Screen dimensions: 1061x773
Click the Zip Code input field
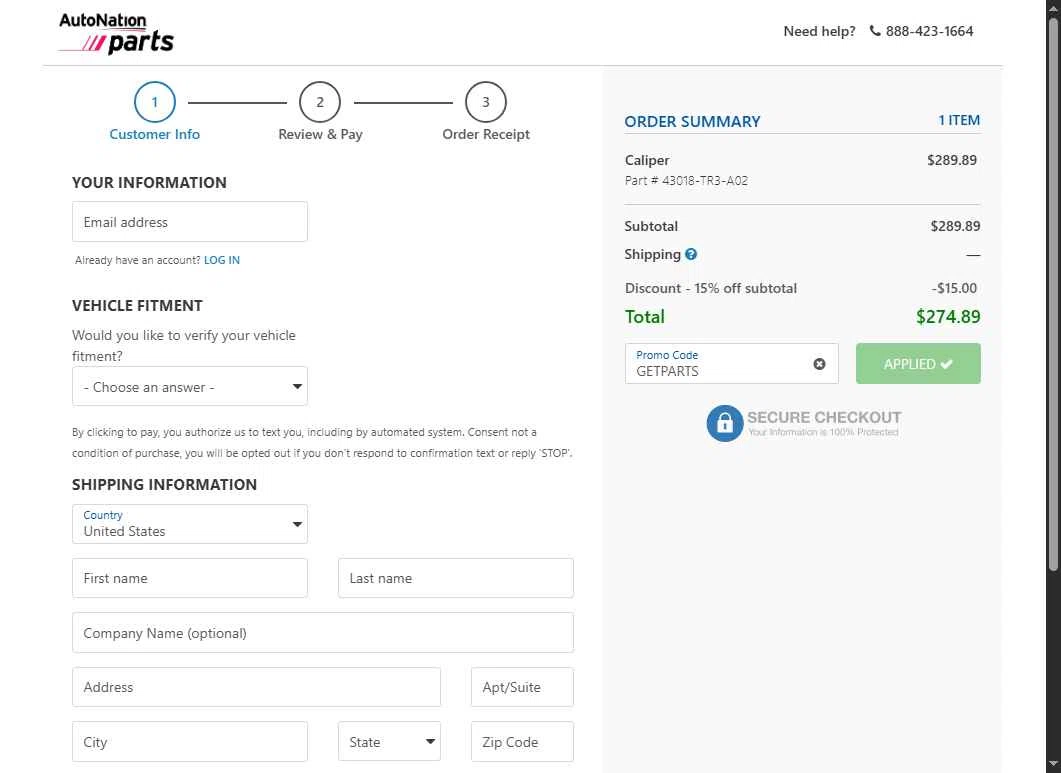point(522,741)
